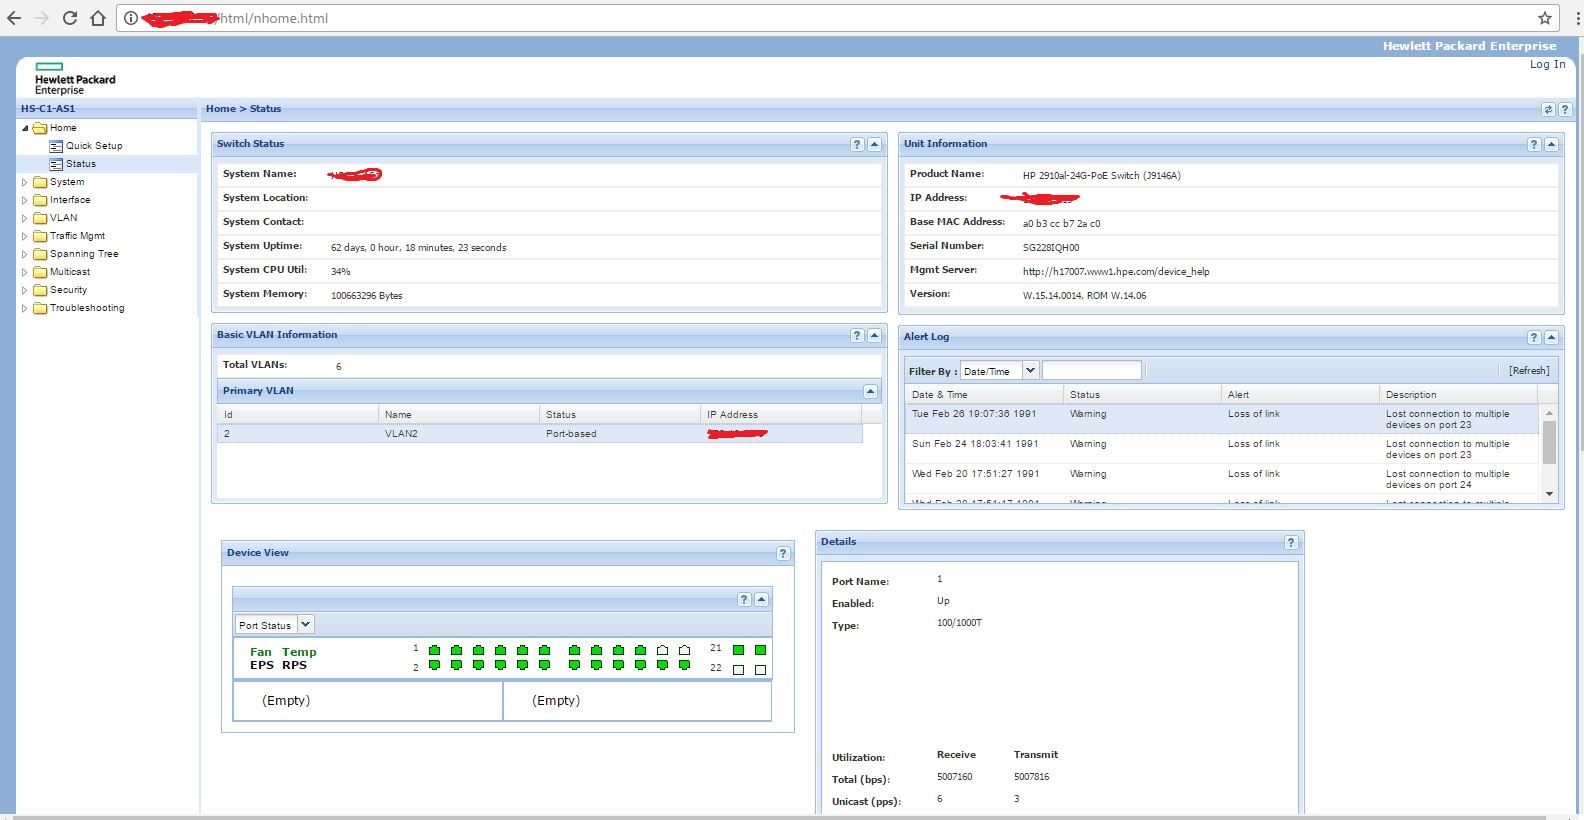Open help for the Unit Information panel

pyautogui.click(x=1534, y=144)
